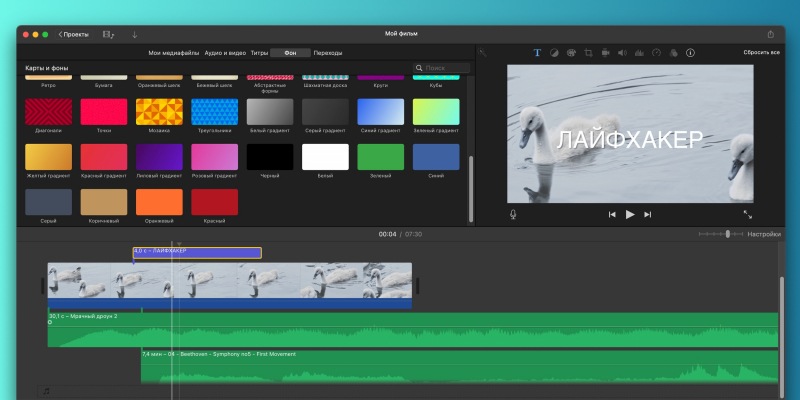Skip to the previous clip

(x=612, y=214)
